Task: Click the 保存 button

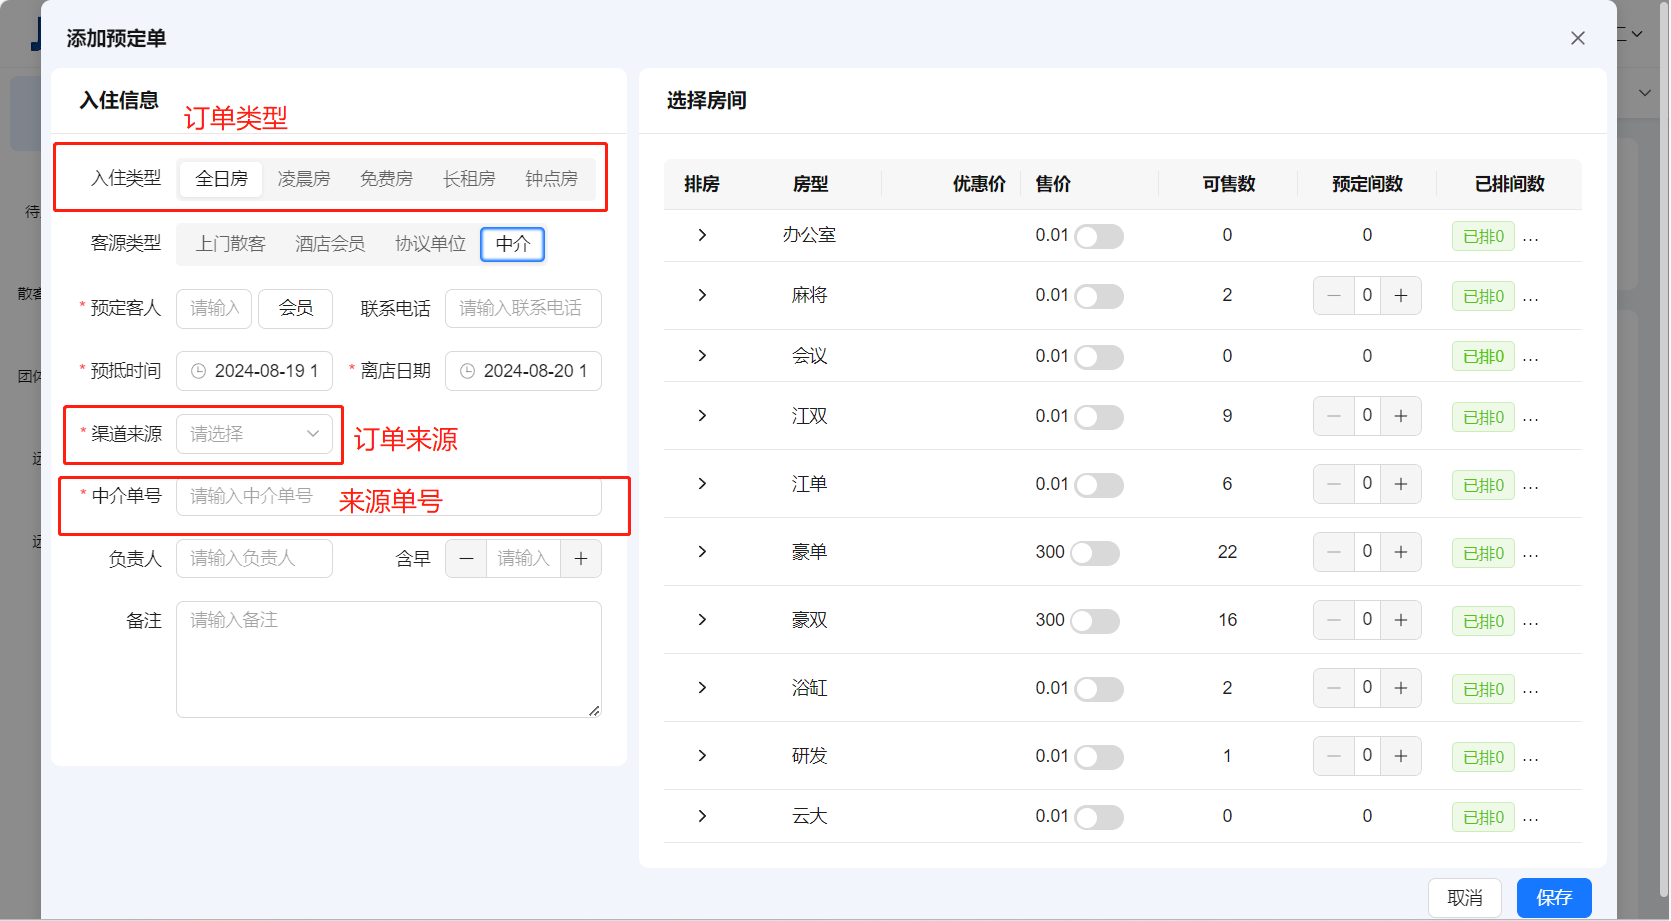Action: click(x=1553, y=897)
